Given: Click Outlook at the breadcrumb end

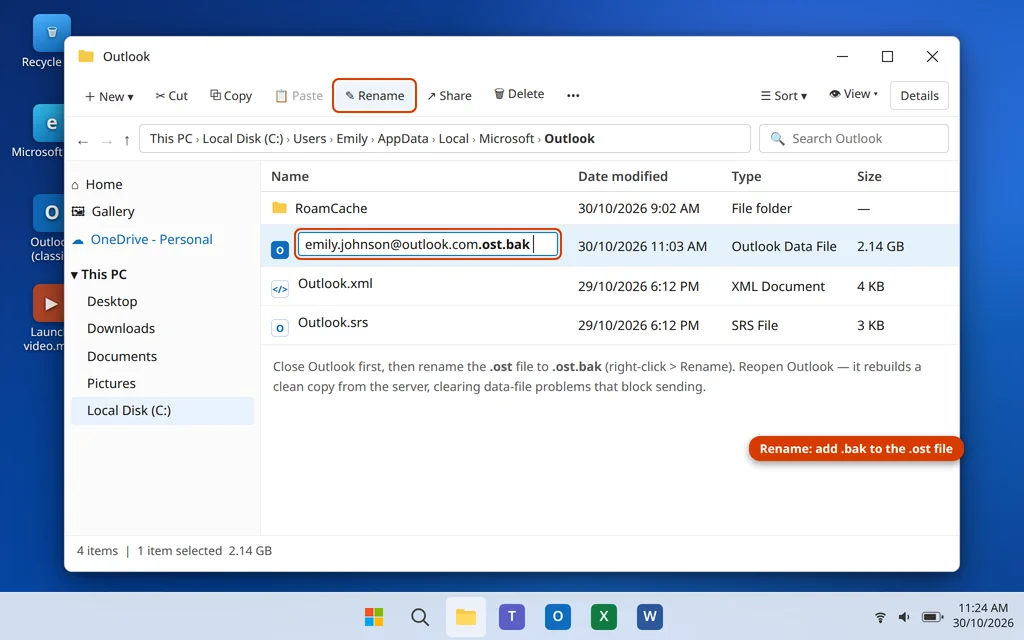Looking at the screenshot, I should click(569, 138).
